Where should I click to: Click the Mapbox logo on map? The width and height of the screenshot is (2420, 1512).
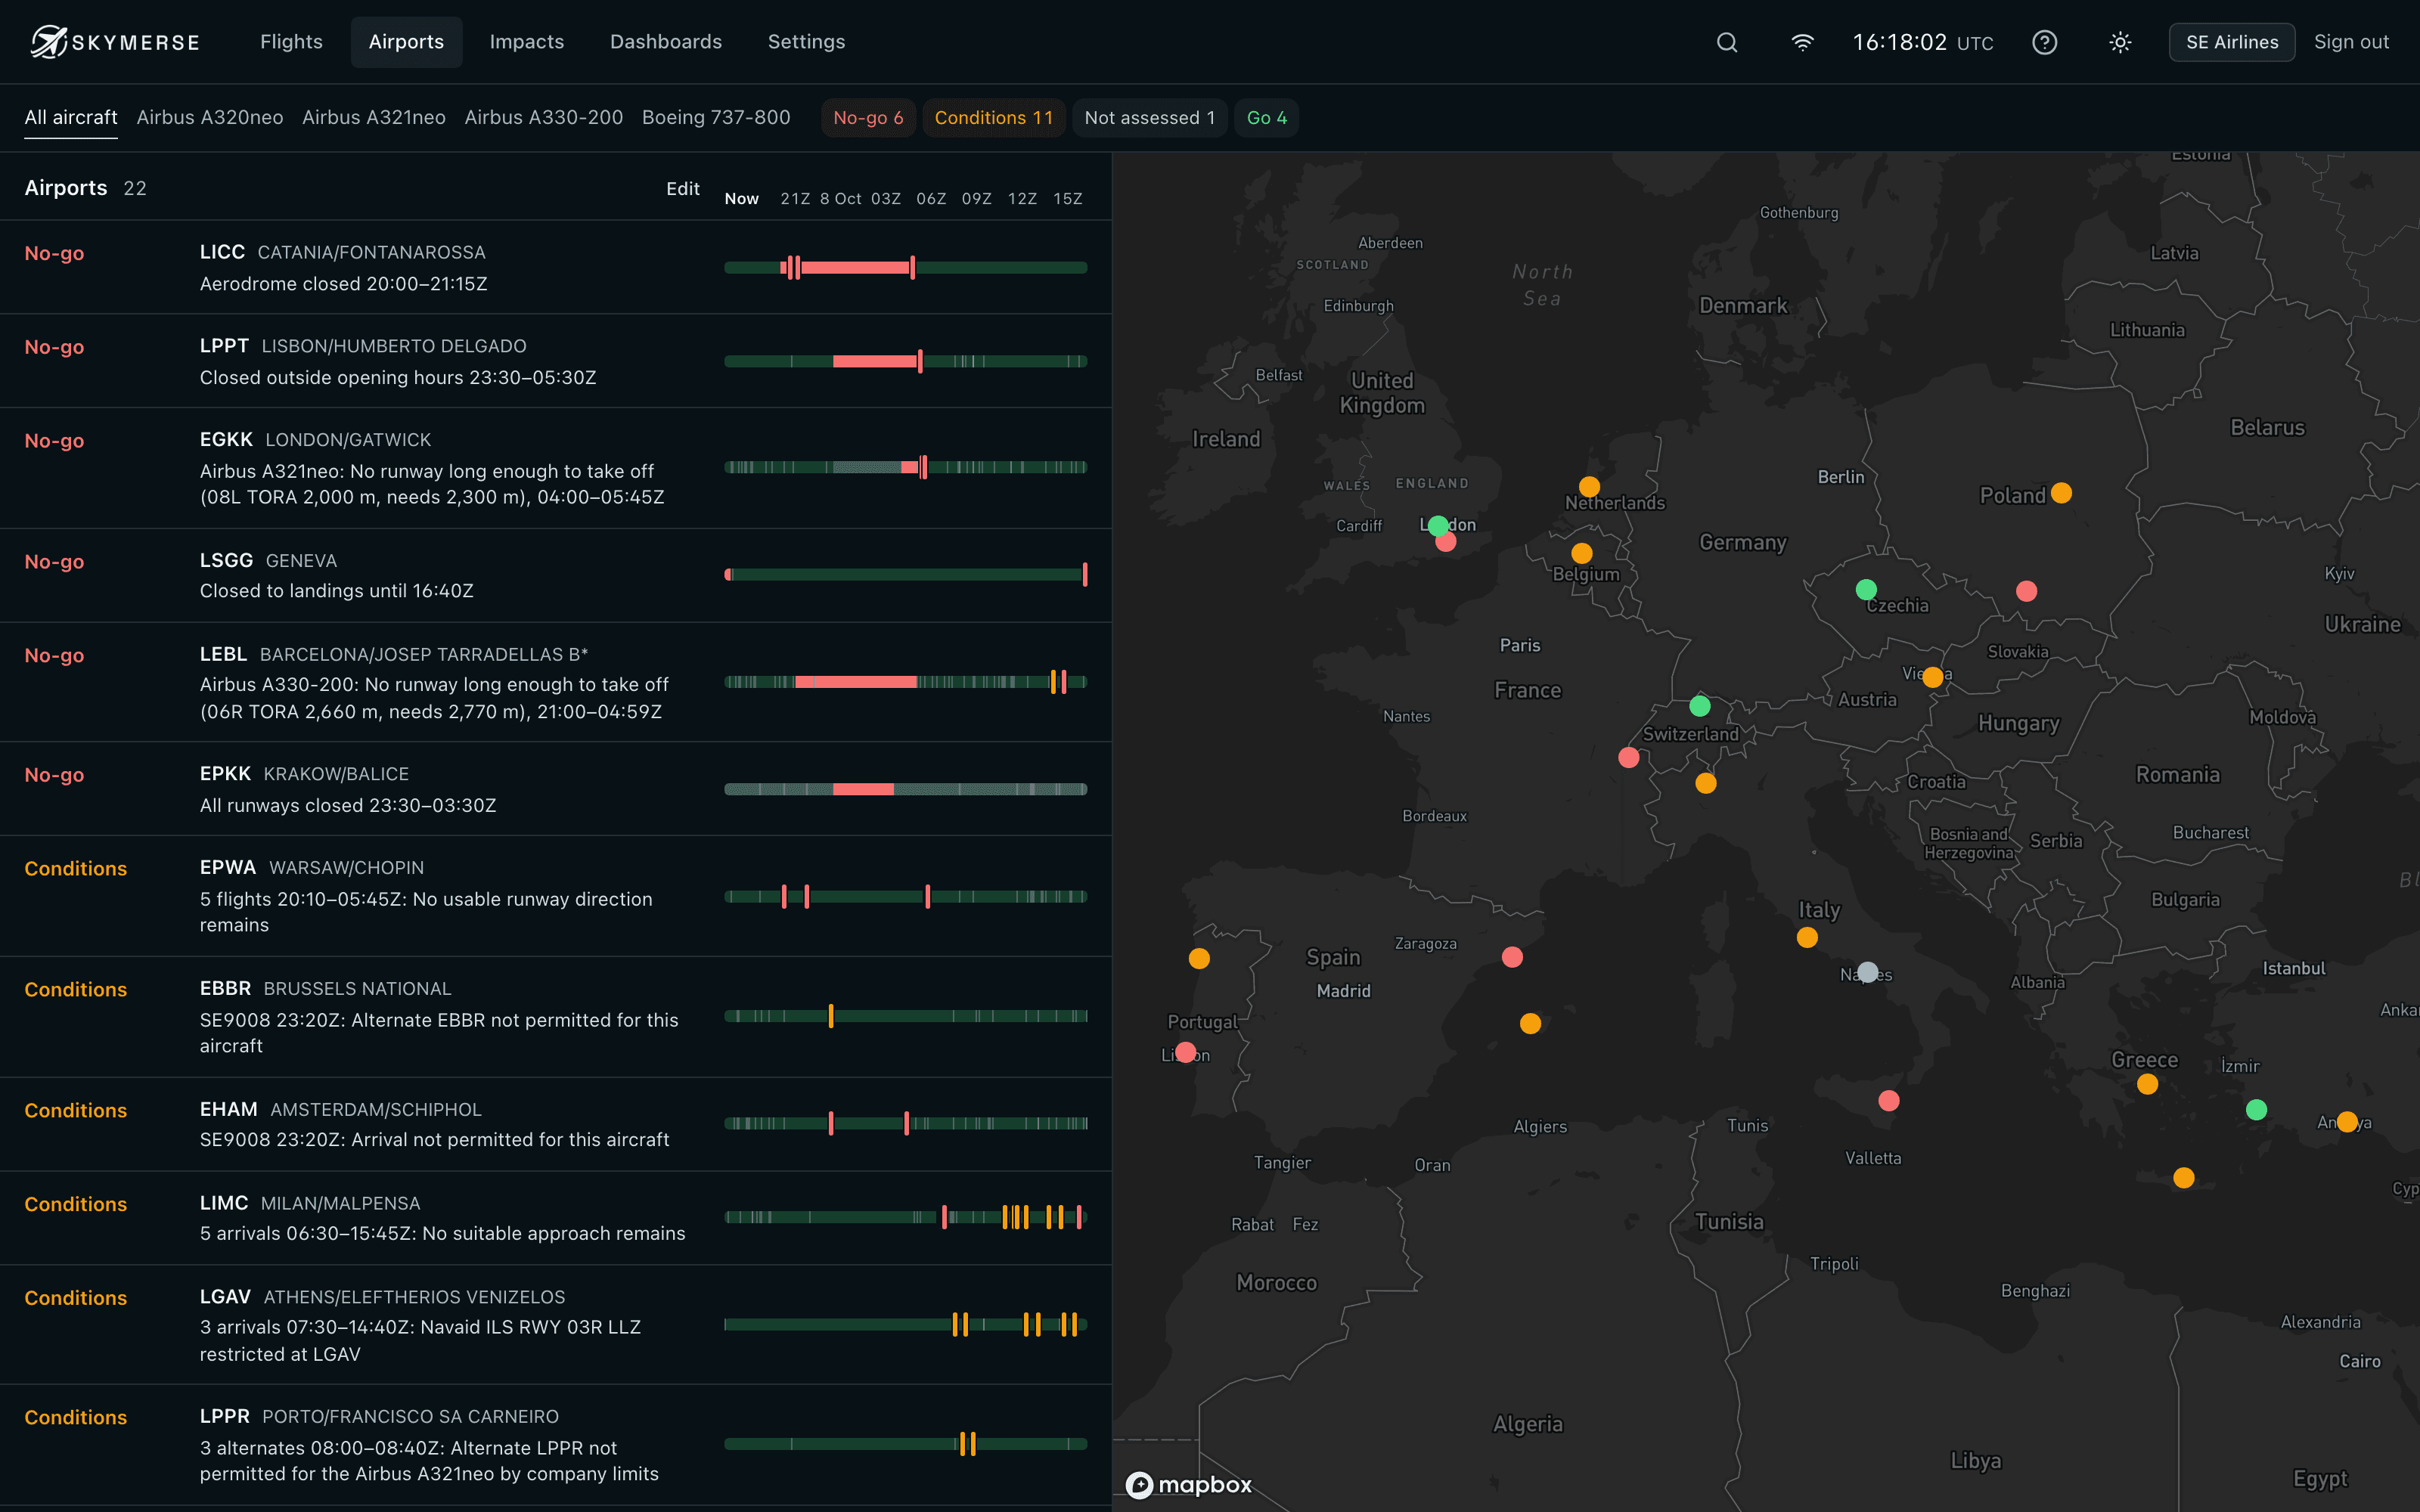pyautogui.click(x=1189, y=1485)
